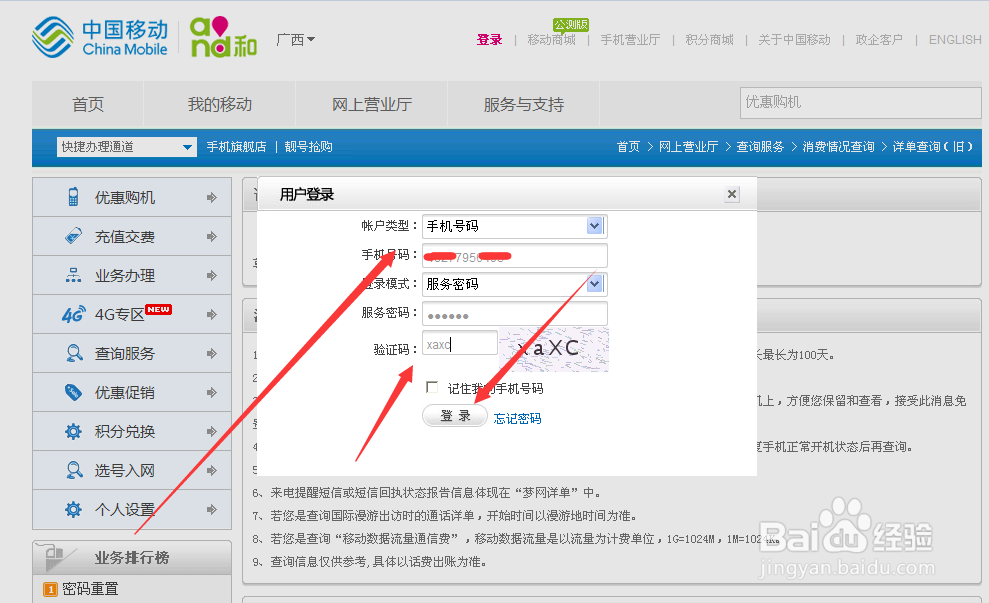The width and height of the screenshot is (989, 603).
Task: Click the arrow icon on 查询服务 row
Action: coord(211,353)
